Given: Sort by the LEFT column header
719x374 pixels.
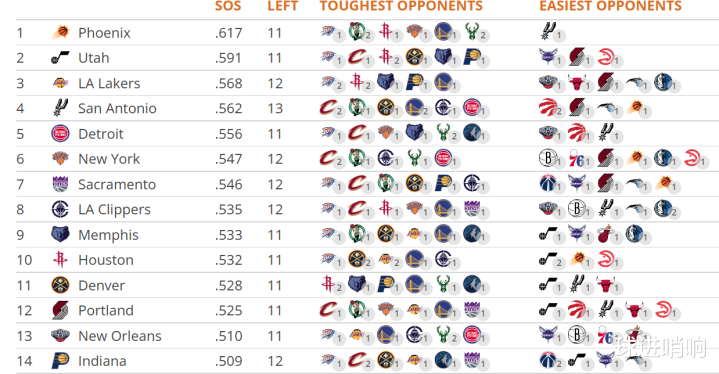Looking at the screenshot, I should pos(282,6).
